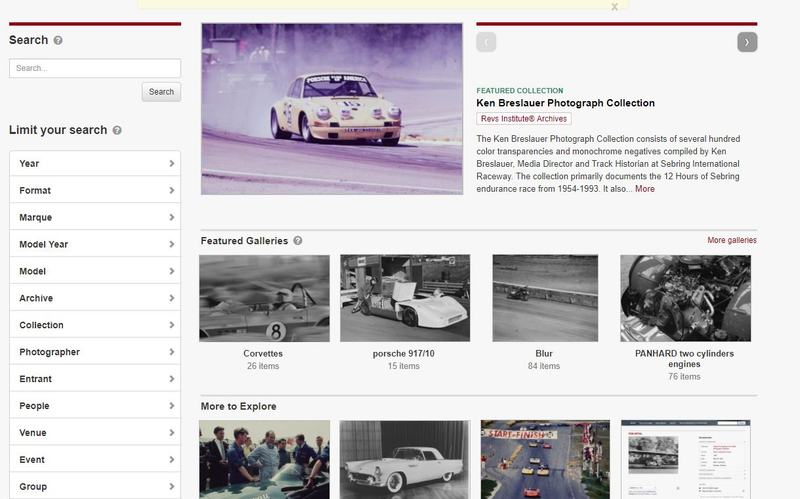800x499 pixels.
Task: Open the PANHARD engines gallery thumbnail
Action: pyautogui.click(x=685, y=298)
